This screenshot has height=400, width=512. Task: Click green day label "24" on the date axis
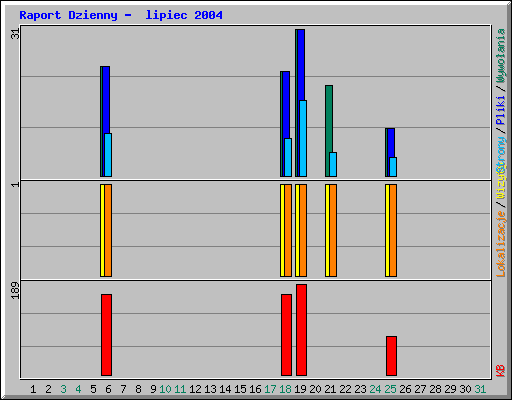375,389
